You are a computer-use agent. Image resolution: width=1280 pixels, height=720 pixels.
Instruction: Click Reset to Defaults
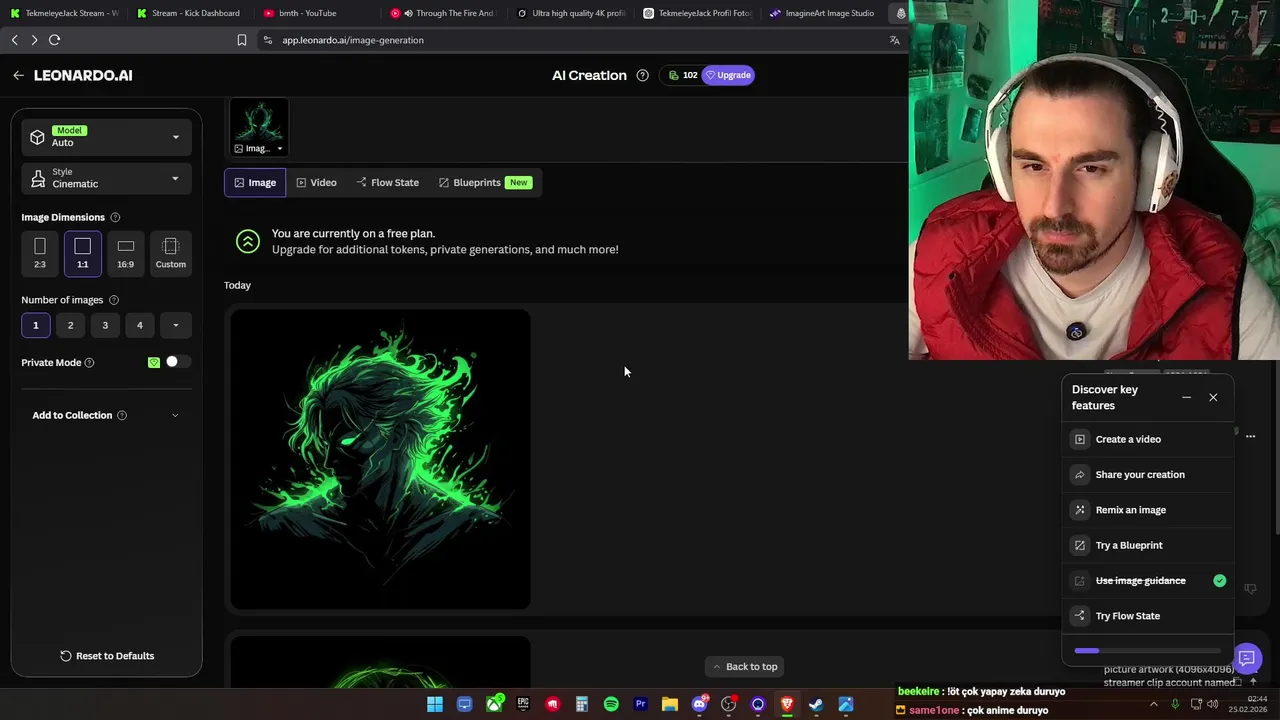[107, 656]
